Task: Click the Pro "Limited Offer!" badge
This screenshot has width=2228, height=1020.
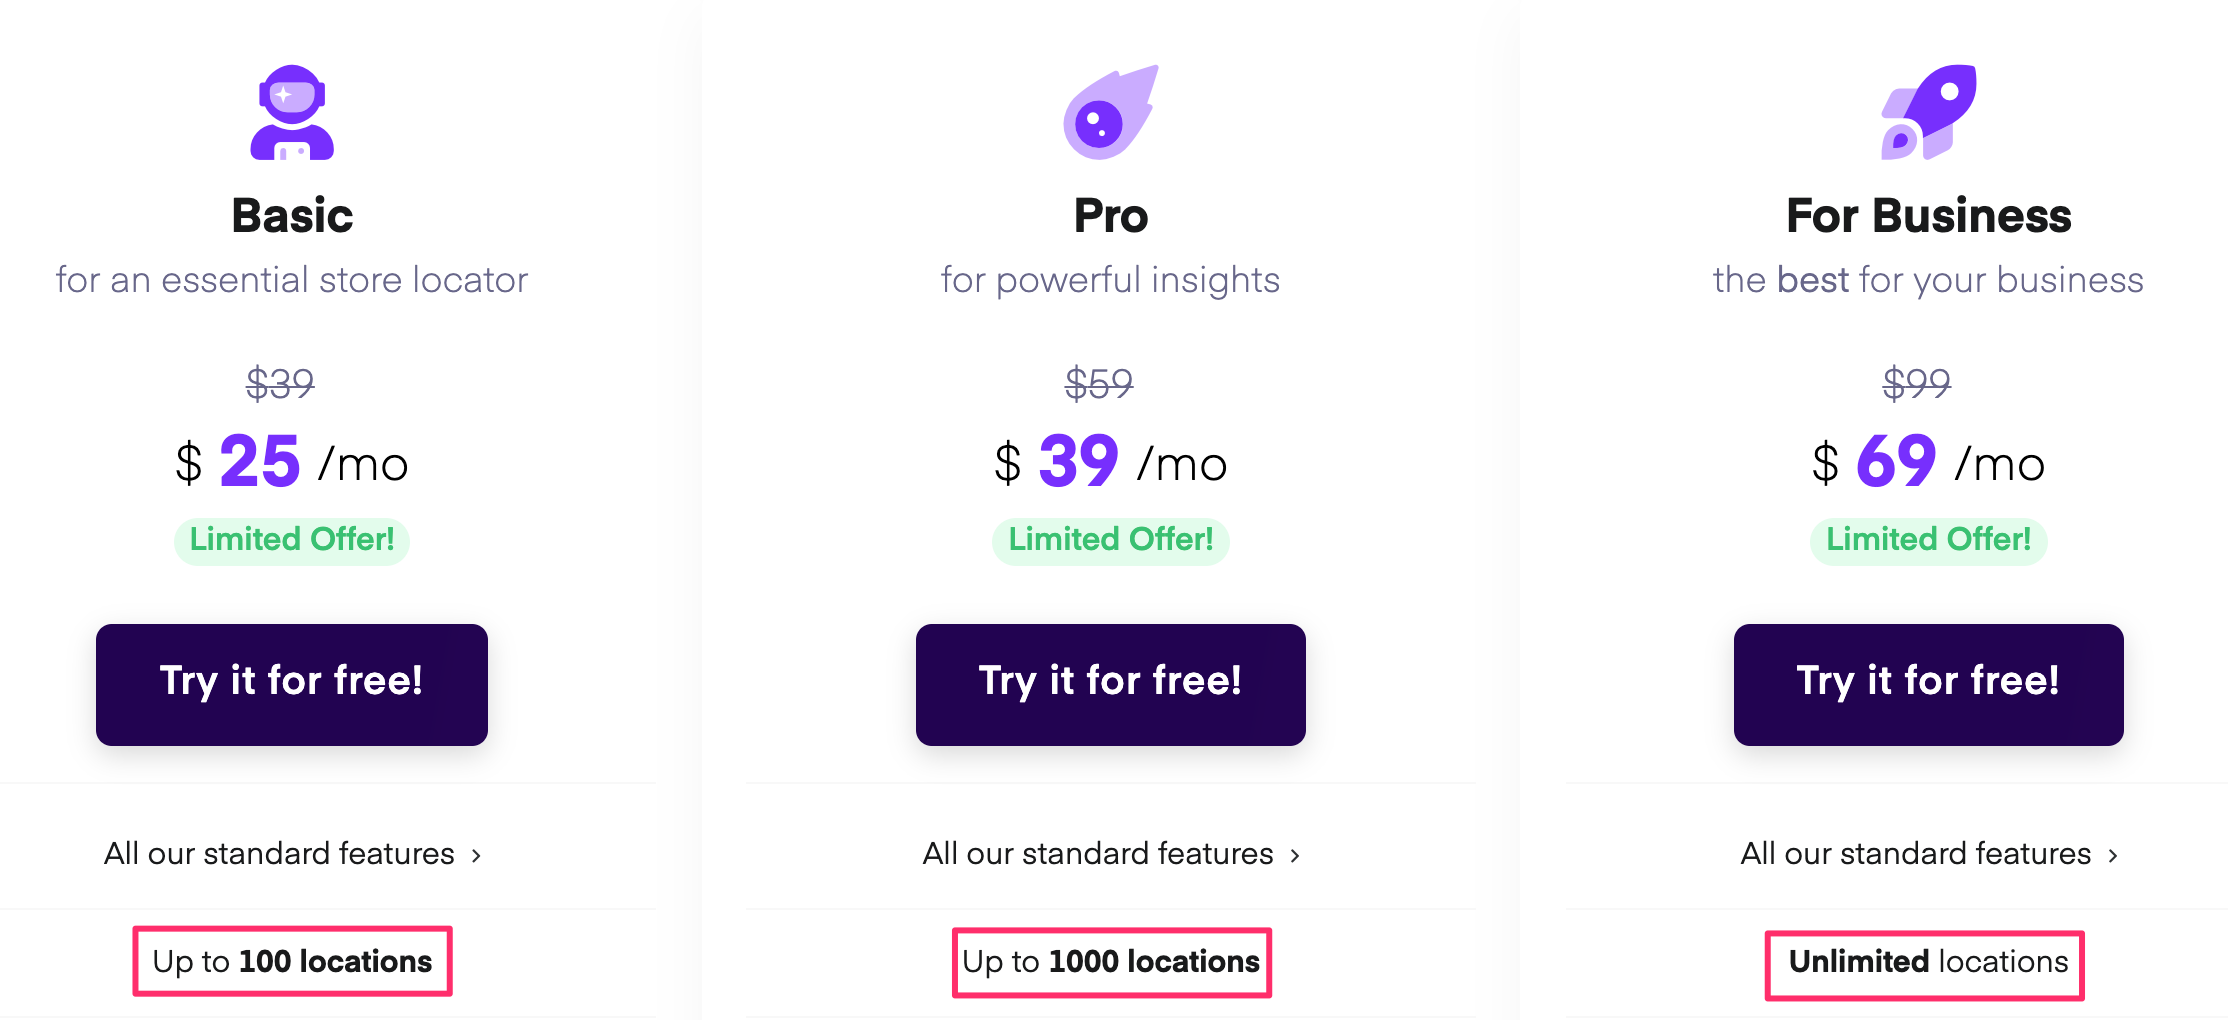Action: click(1110, 540)
